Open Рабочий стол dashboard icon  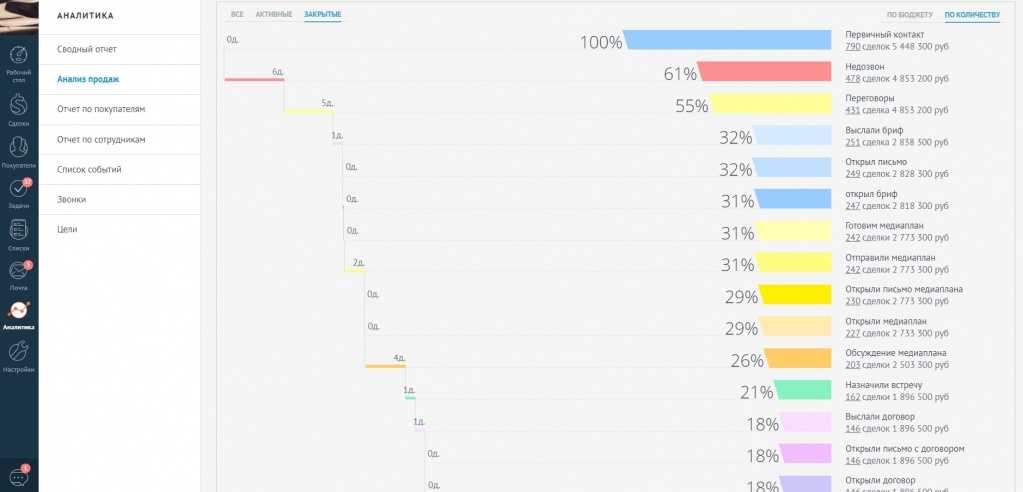pos(18,57)
